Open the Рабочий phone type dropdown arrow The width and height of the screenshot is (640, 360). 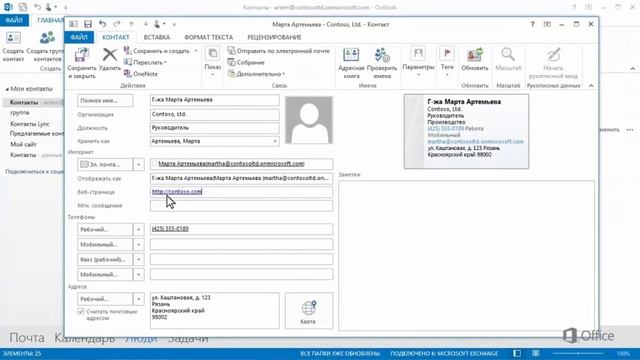[x=139, y=229]
